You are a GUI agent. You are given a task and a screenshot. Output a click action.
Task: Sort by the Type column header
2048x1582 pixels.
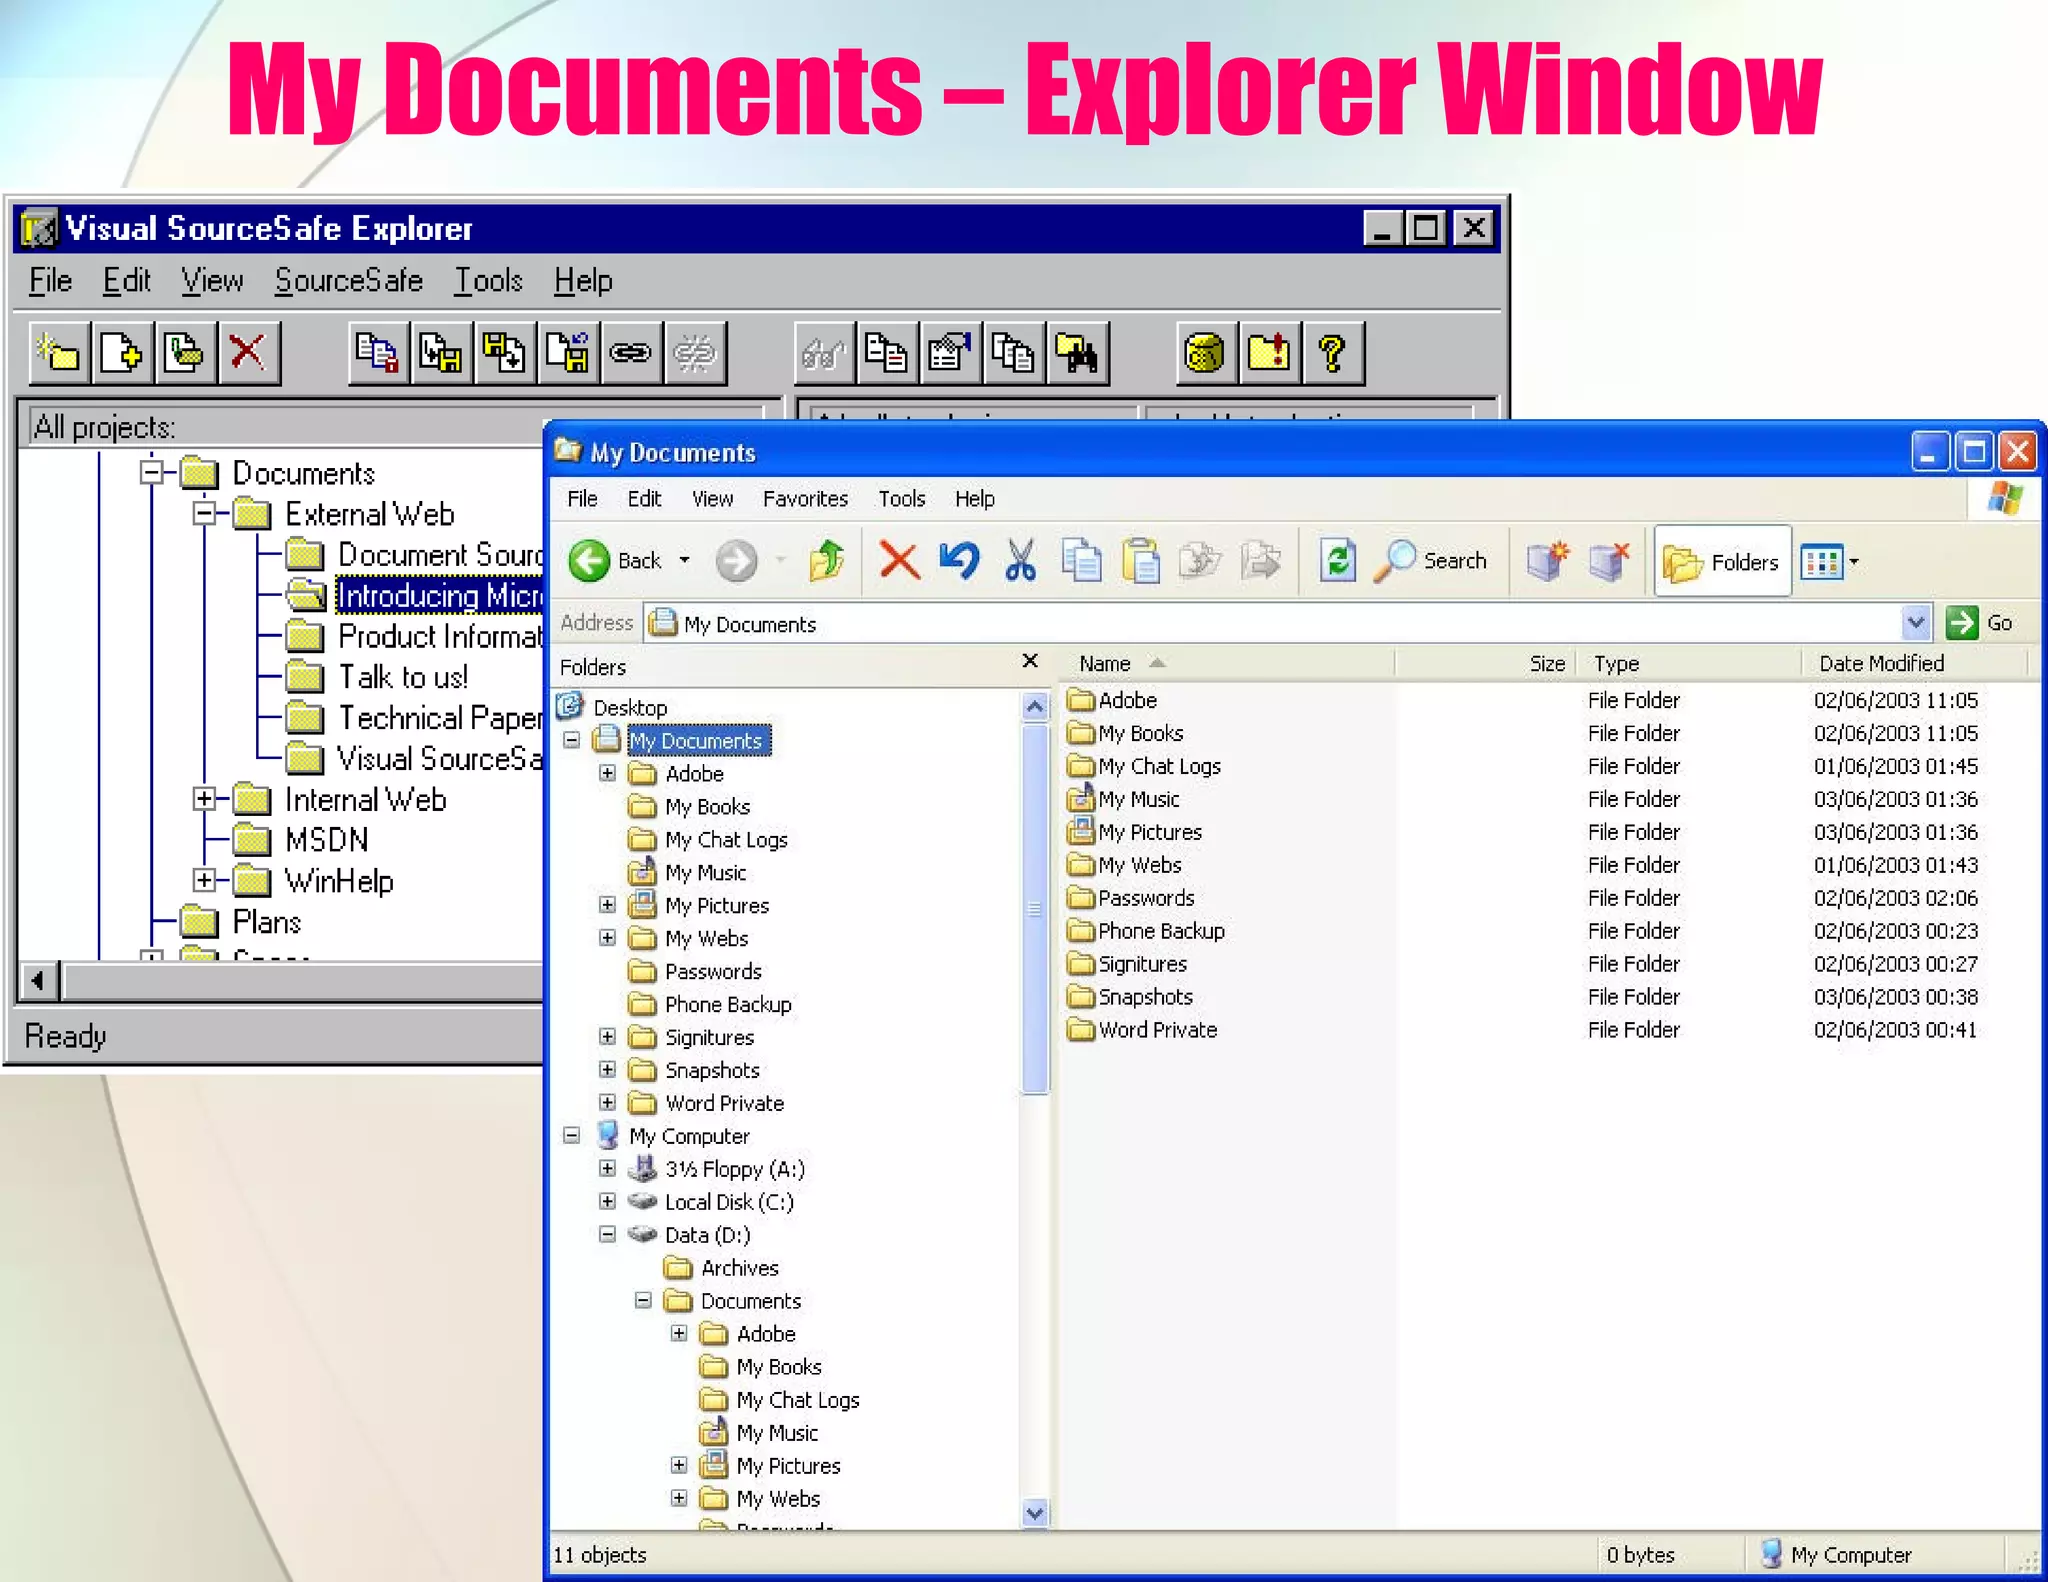tap(1690, 663)
